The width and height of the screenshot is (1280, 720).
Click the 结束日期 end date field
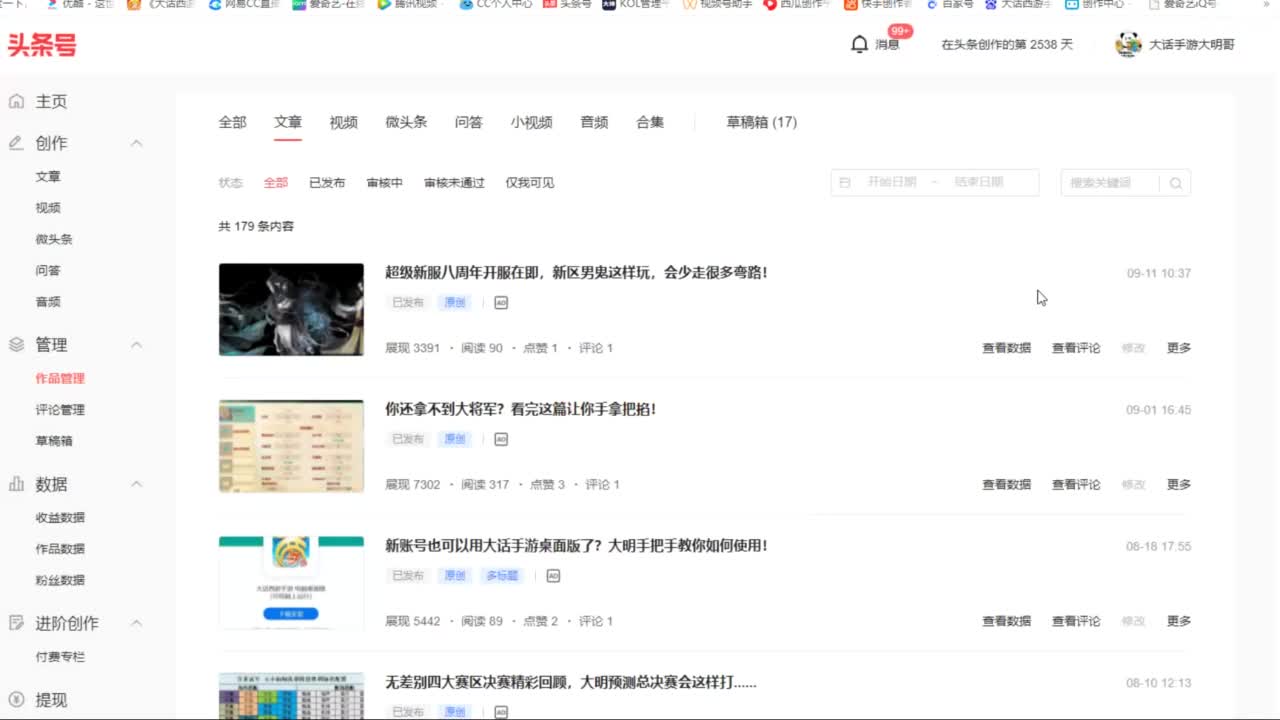click(x=979, y=182)
